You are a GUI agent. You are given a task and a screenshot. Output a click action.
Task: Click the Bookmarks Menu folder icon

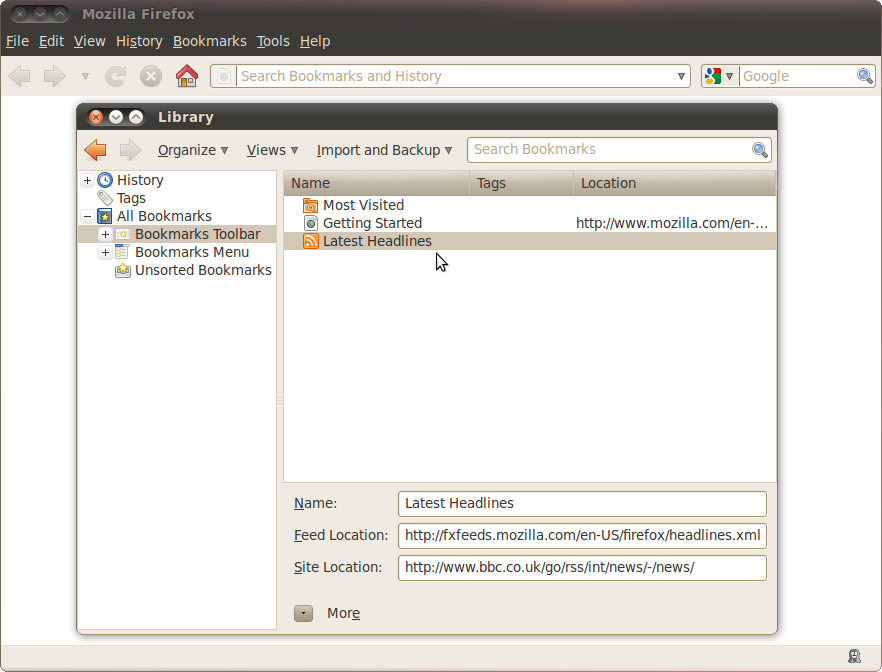tap(122, 252)
